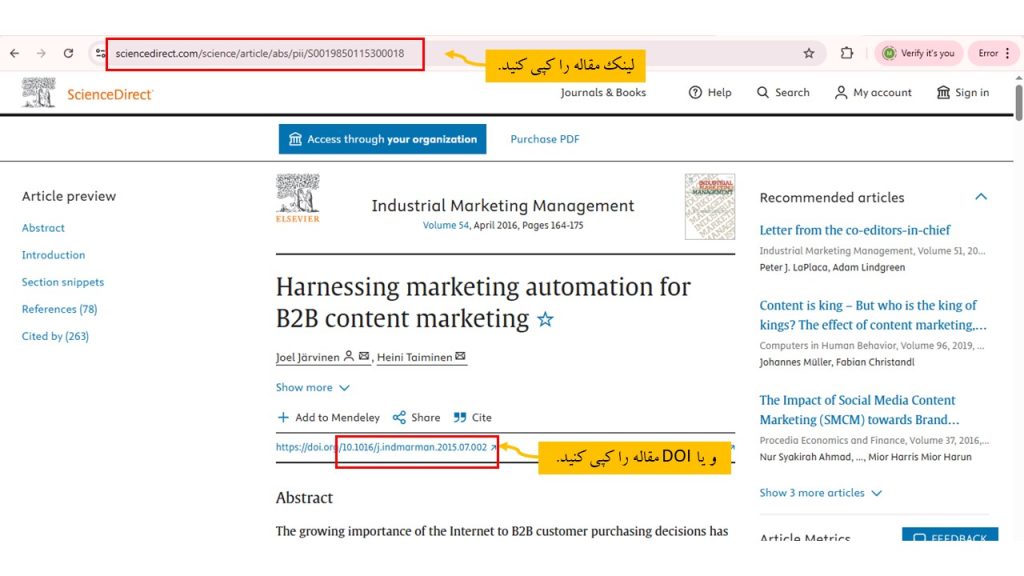This screenshot has height=576, width=1024.
Task: Open Help from the question mark icon
Action: coord(696,93)
